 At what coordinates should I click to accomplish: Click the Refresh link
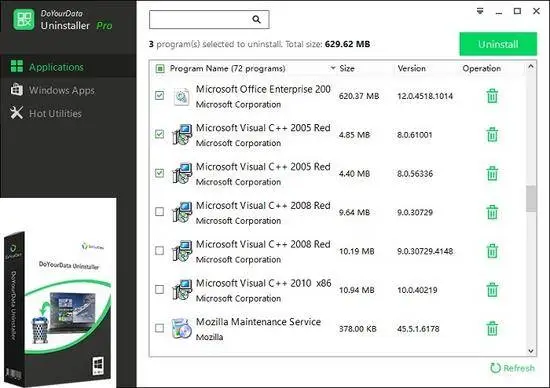[512, 368]
